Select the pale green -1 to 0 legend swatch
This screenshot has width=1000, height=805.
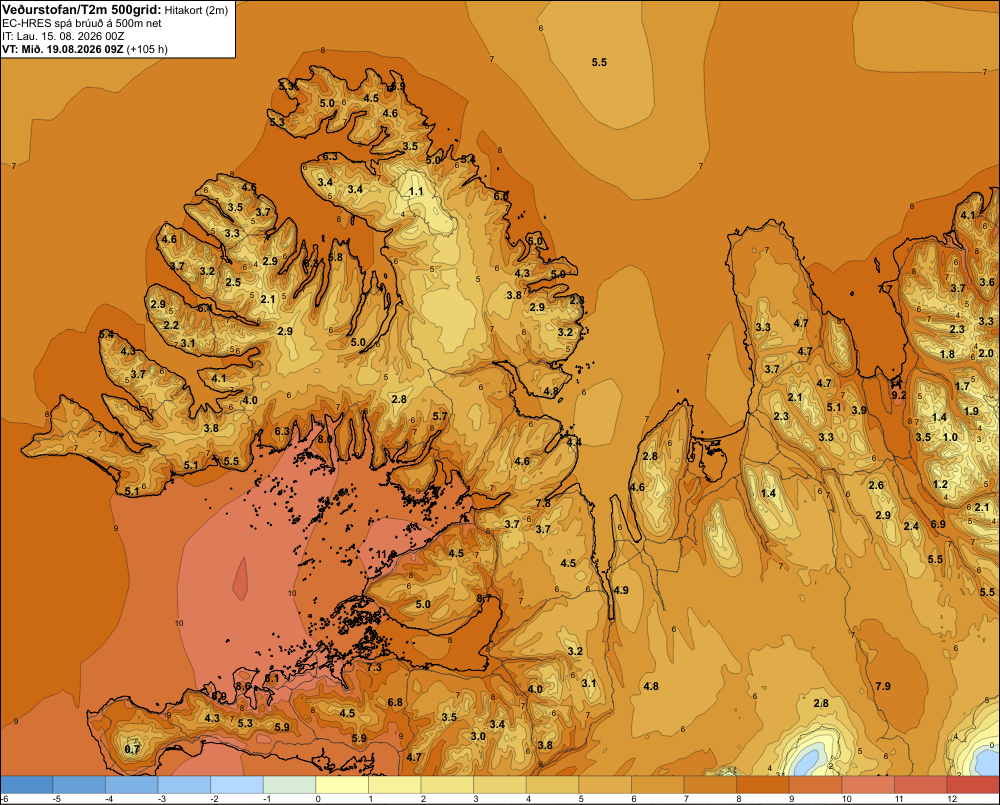coord(290,785)
